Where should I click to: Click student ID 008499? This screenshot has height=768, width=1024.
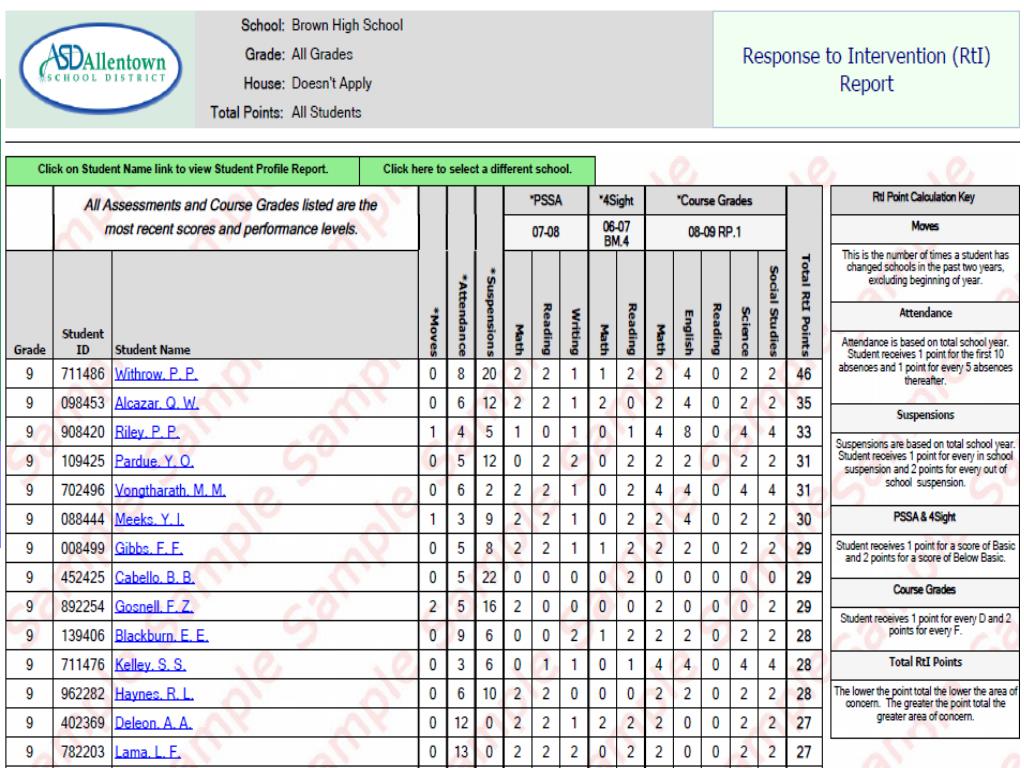click(x=82, y=549)
